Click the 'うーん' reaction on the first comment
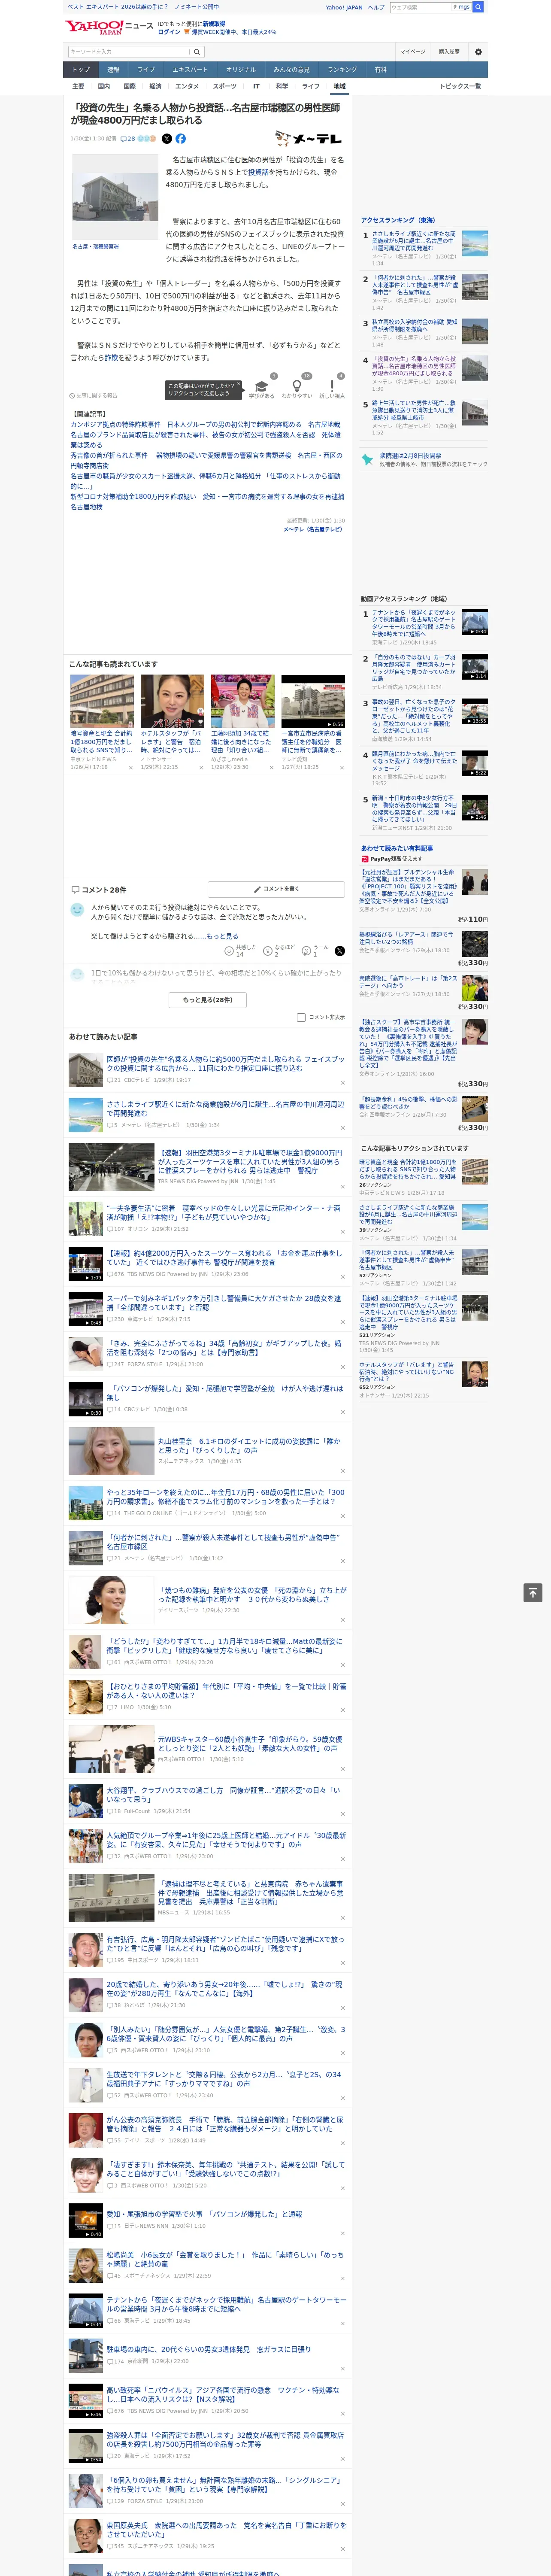This screenshot has height=2576, width=551. click(316, 950)
